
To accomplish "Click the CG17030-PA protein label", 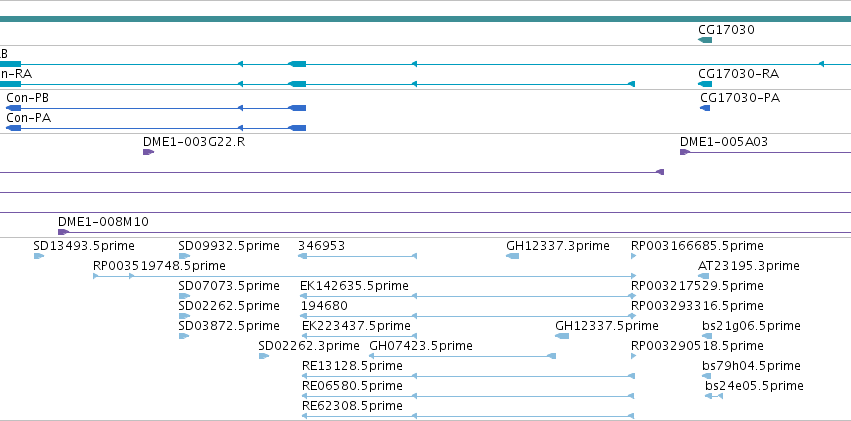I will 740,98.
